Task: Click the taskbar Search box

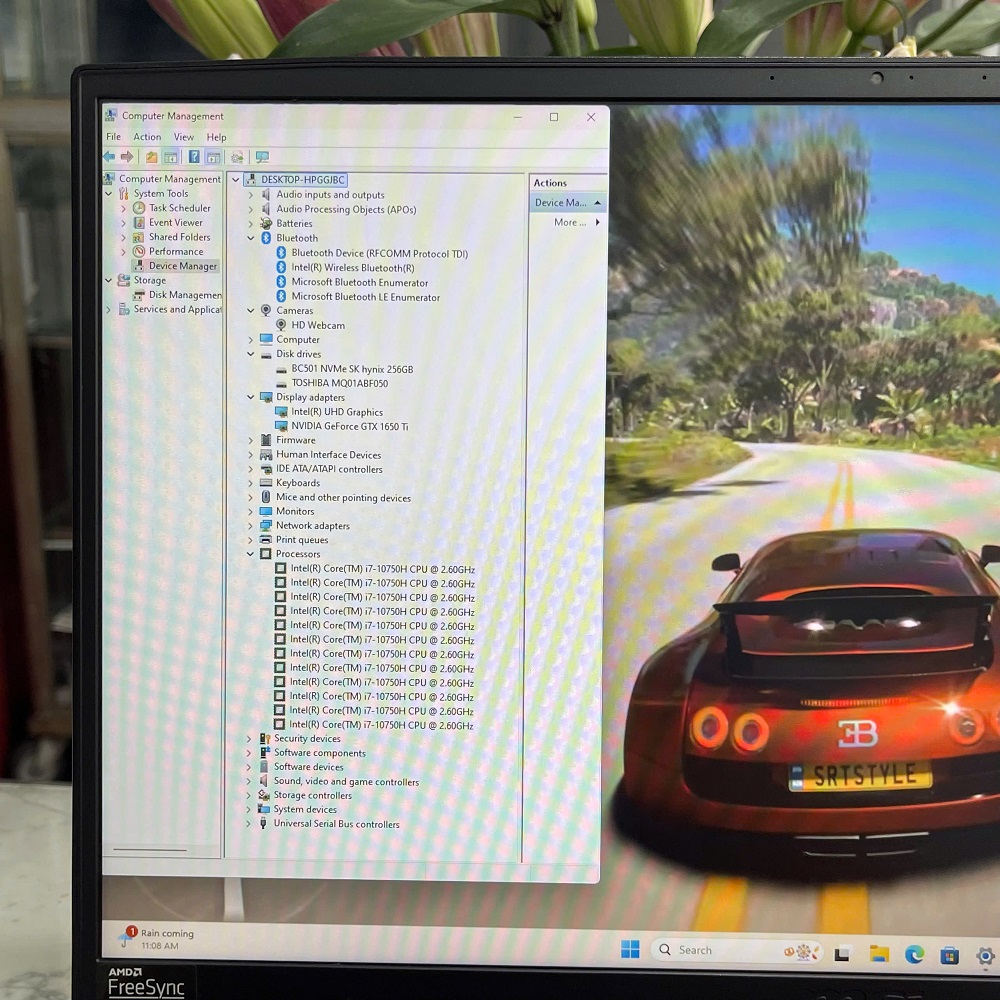Action: 737,950
